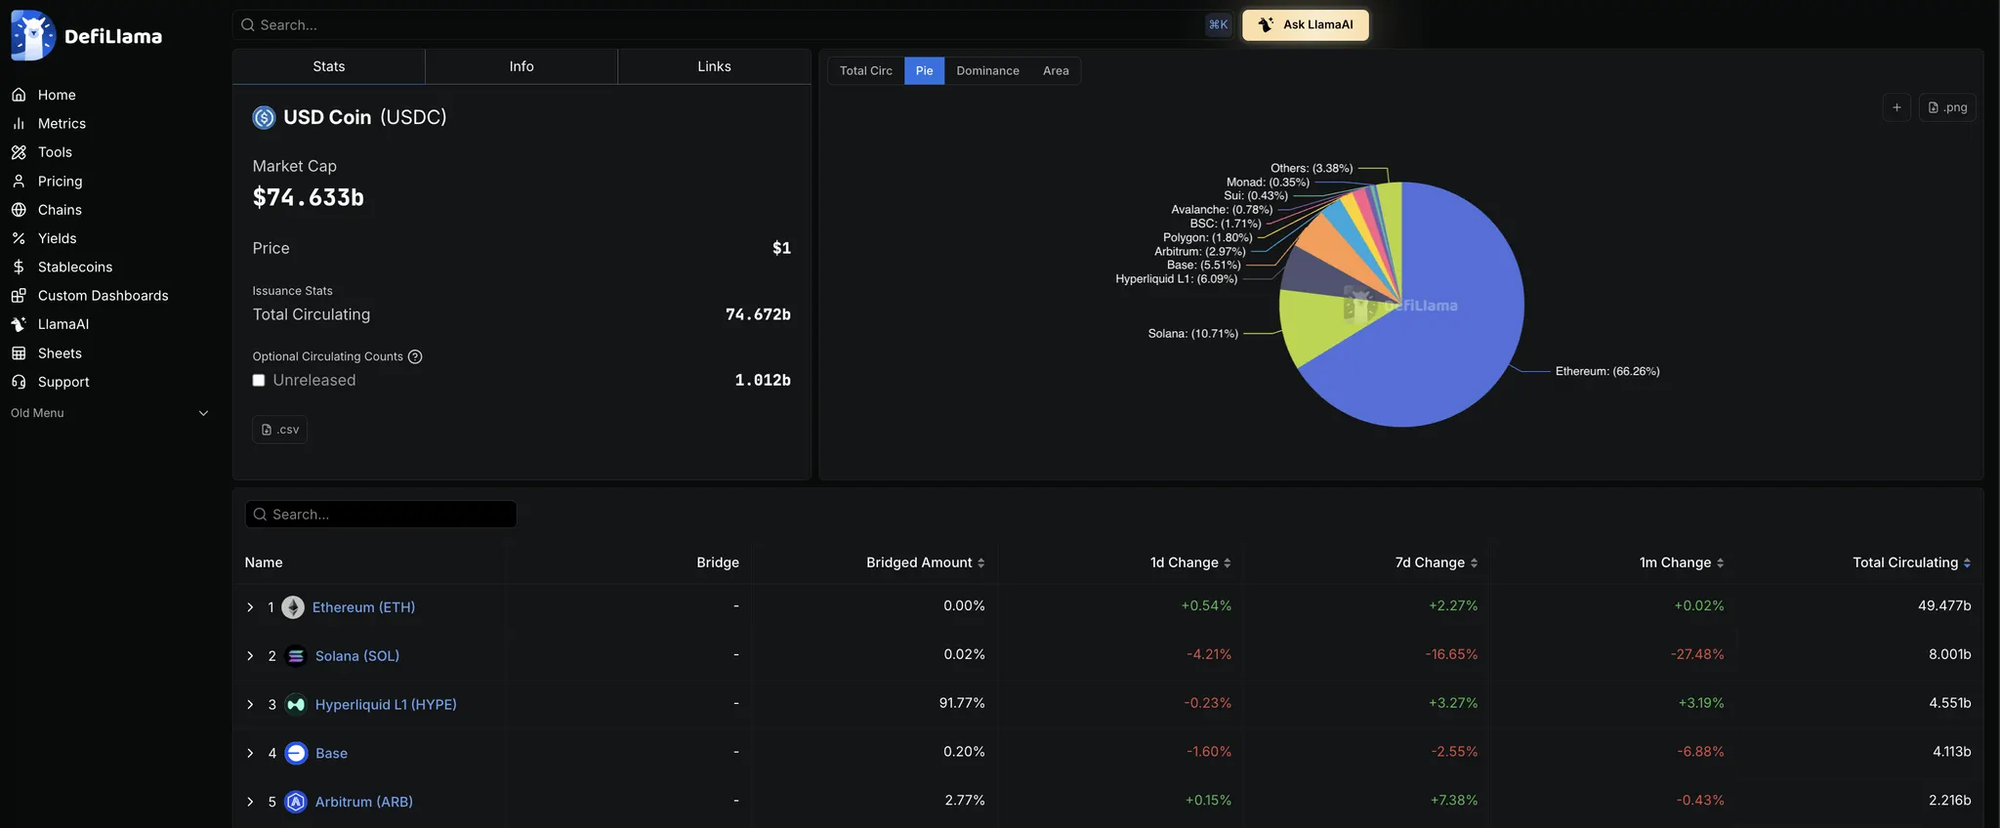Click the plus icon above the chart

point(1896,107)
